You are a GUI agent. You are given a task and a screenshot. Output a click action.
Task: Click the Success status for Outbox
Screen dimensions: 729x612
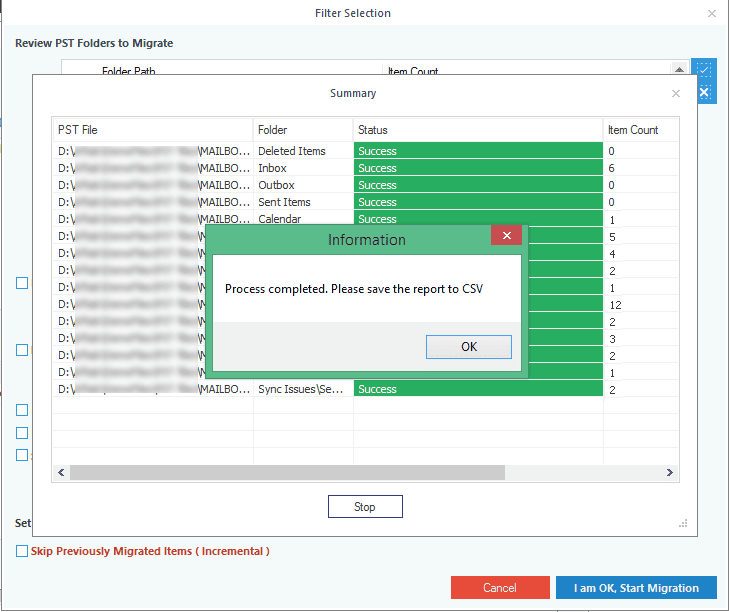click(478, 185)
